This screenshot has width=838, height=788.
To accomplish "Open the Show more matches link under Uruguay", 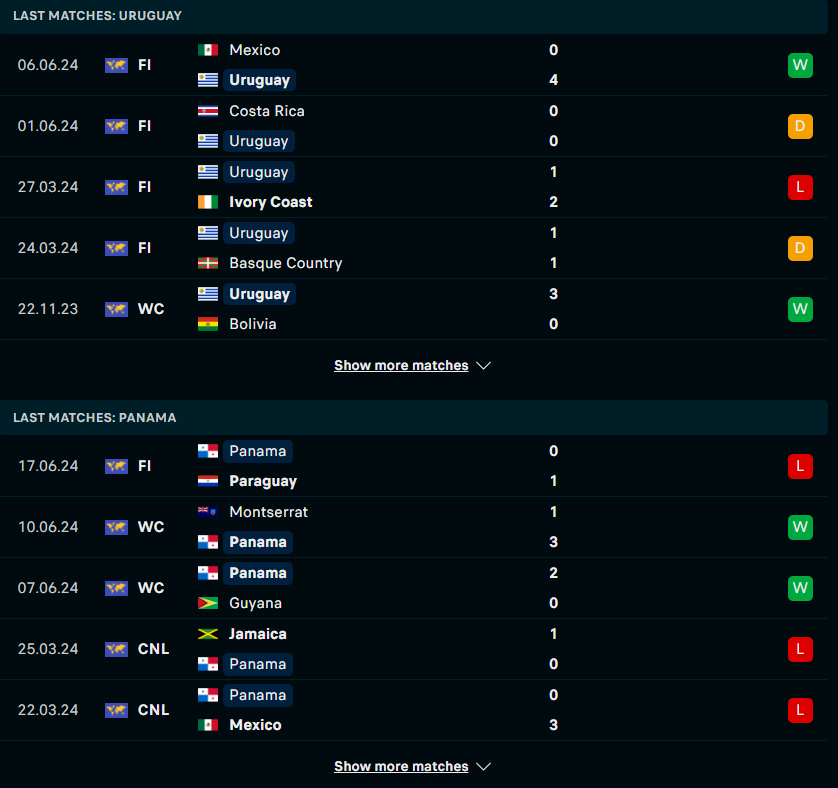I will tap(401, 365).
